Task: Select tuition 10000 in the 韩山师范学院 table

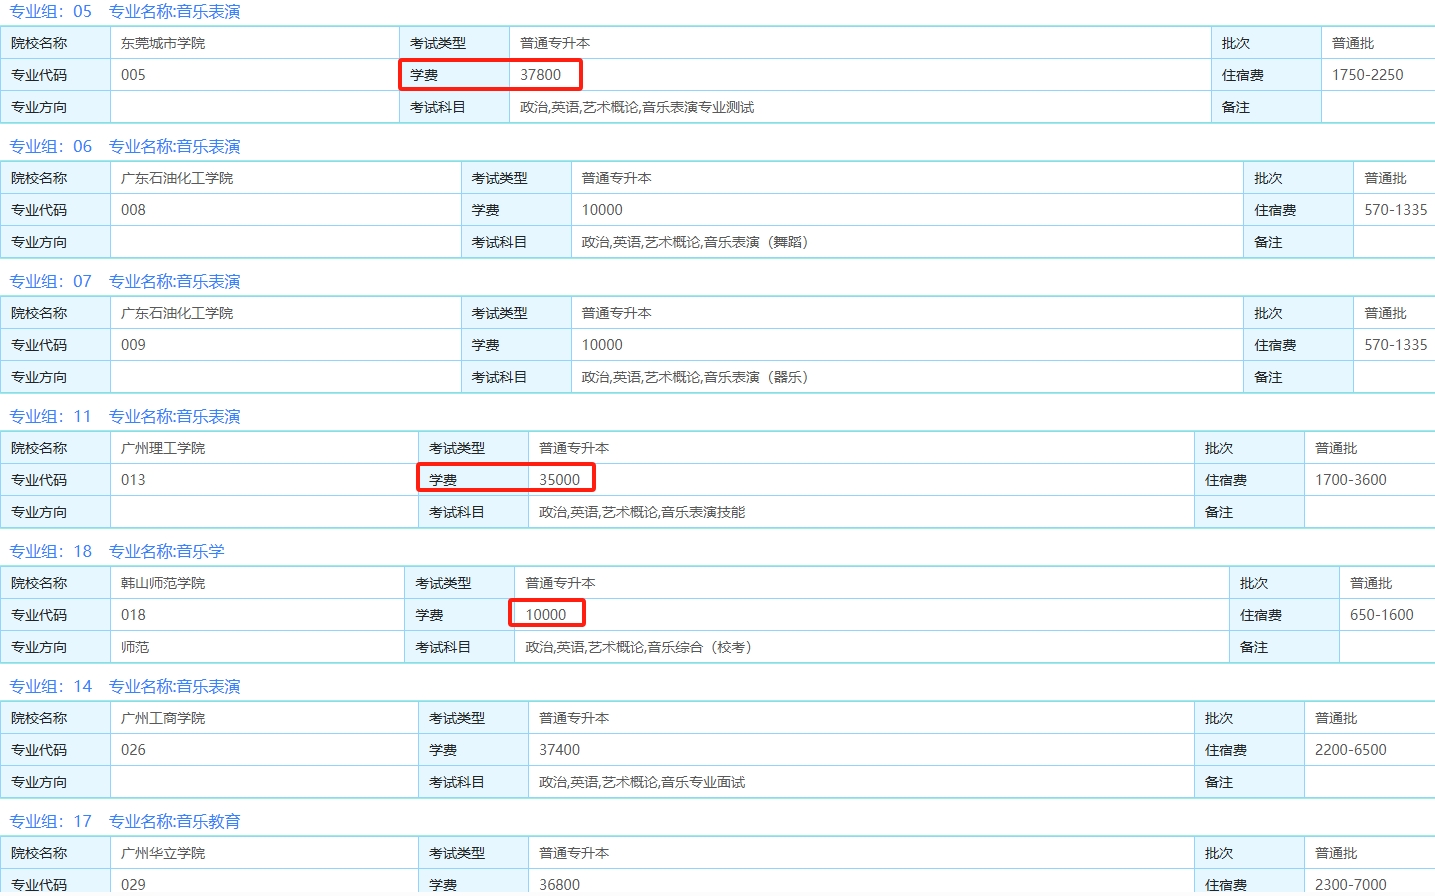Action: click(546, 615)
